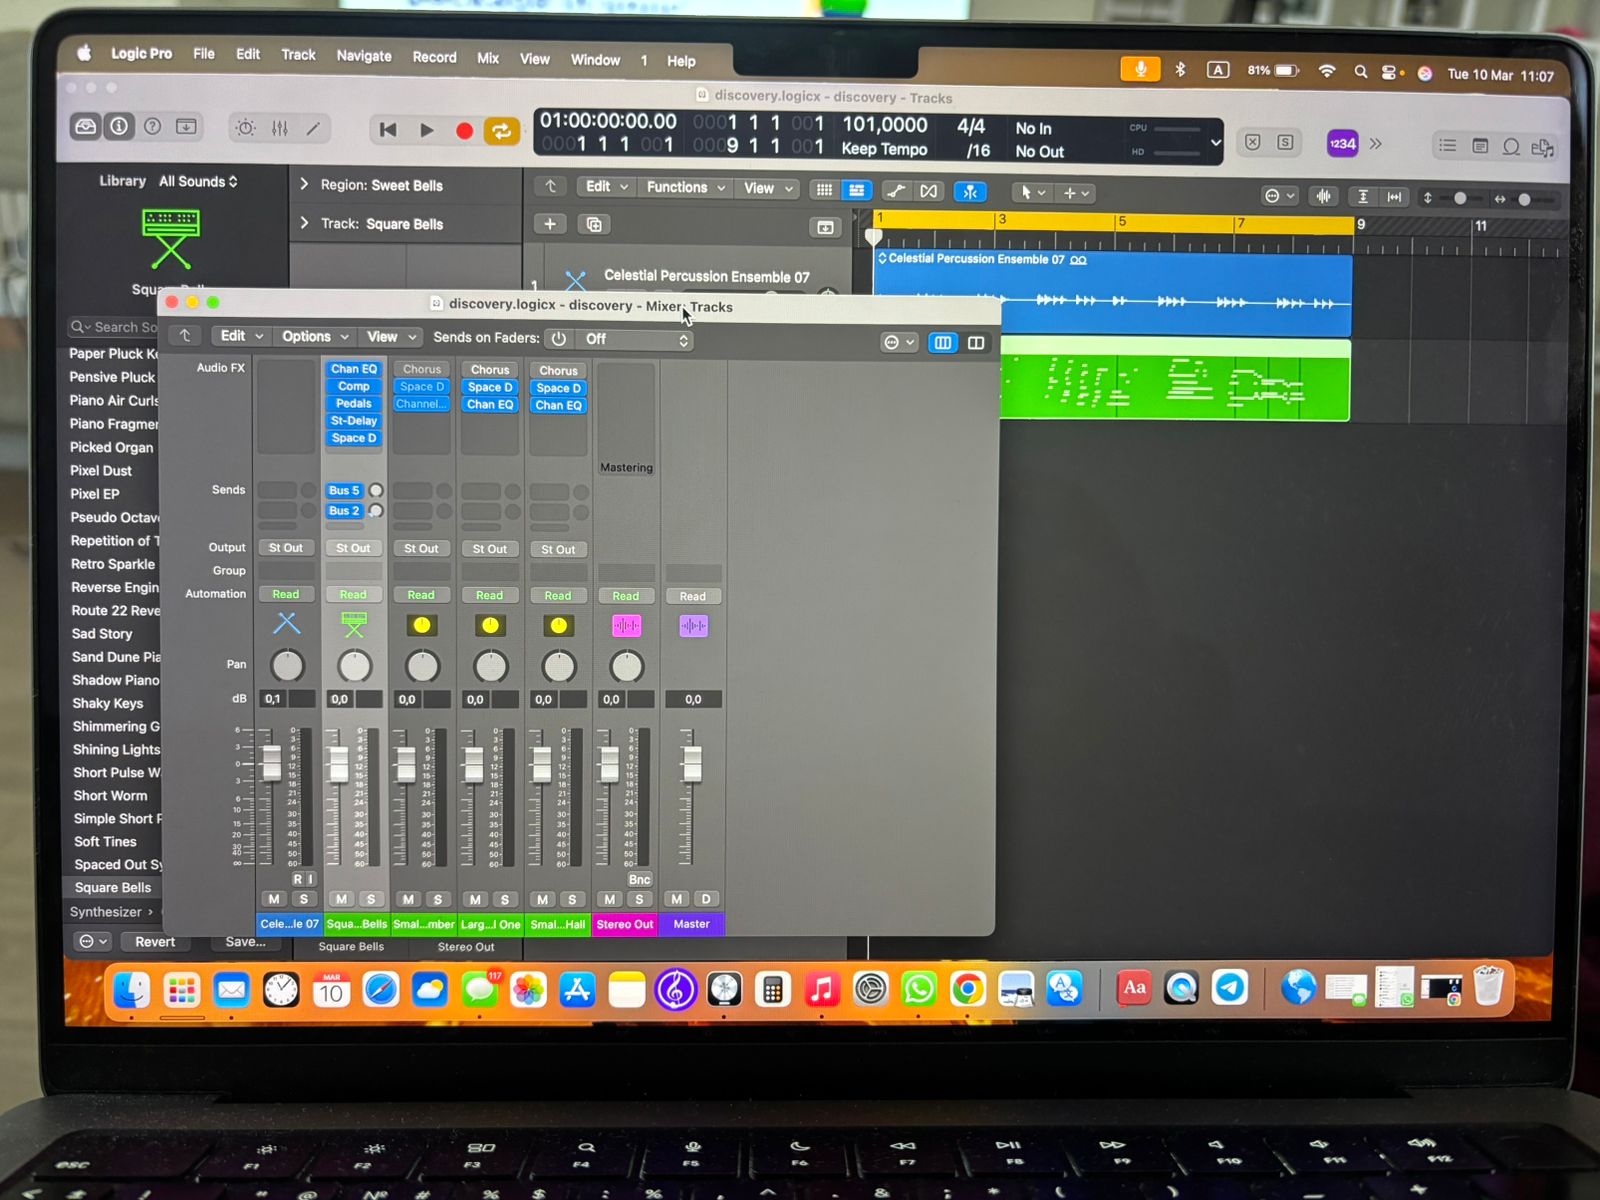This screenshot has height=1200, width=1600.
Task: Click the Quick Help question mark button
Action: 153,126
